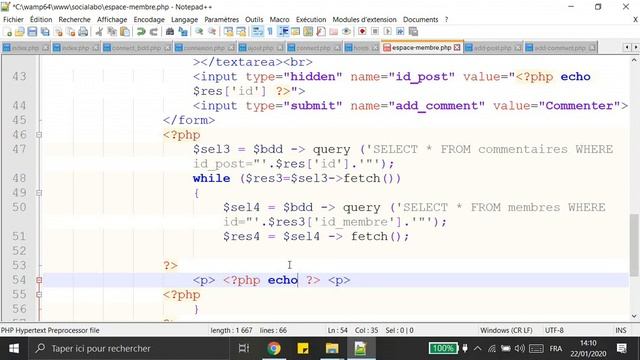Click the scrollbar down arrow
The height and width of the screenshot is (360, 640).
(x=634, y=316)
